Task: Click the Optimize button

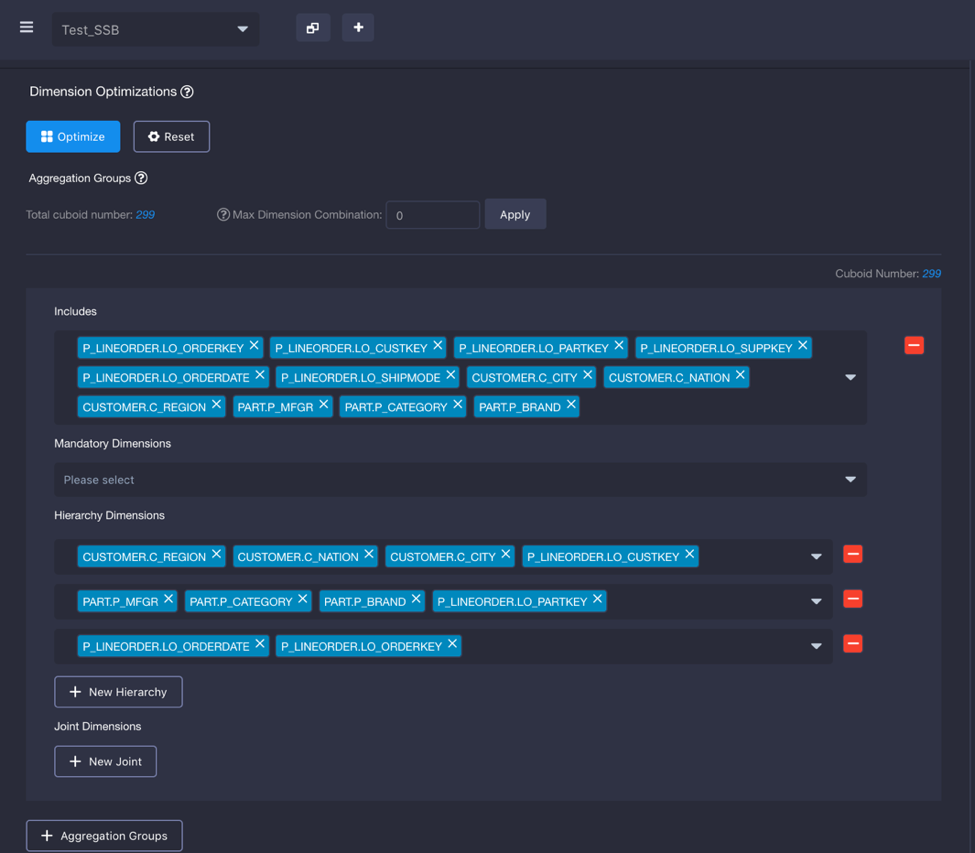Action: [73, 137]
